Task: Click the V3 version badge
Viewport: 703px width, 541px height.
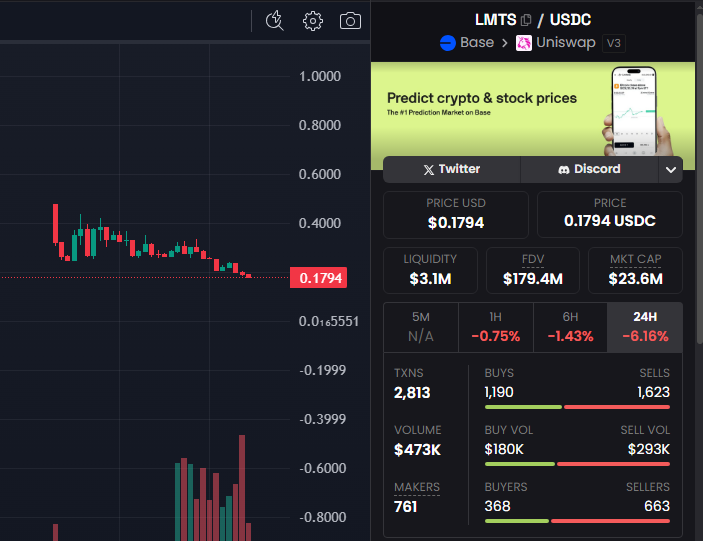Action: pyautogui.click(x=614, y=43)
